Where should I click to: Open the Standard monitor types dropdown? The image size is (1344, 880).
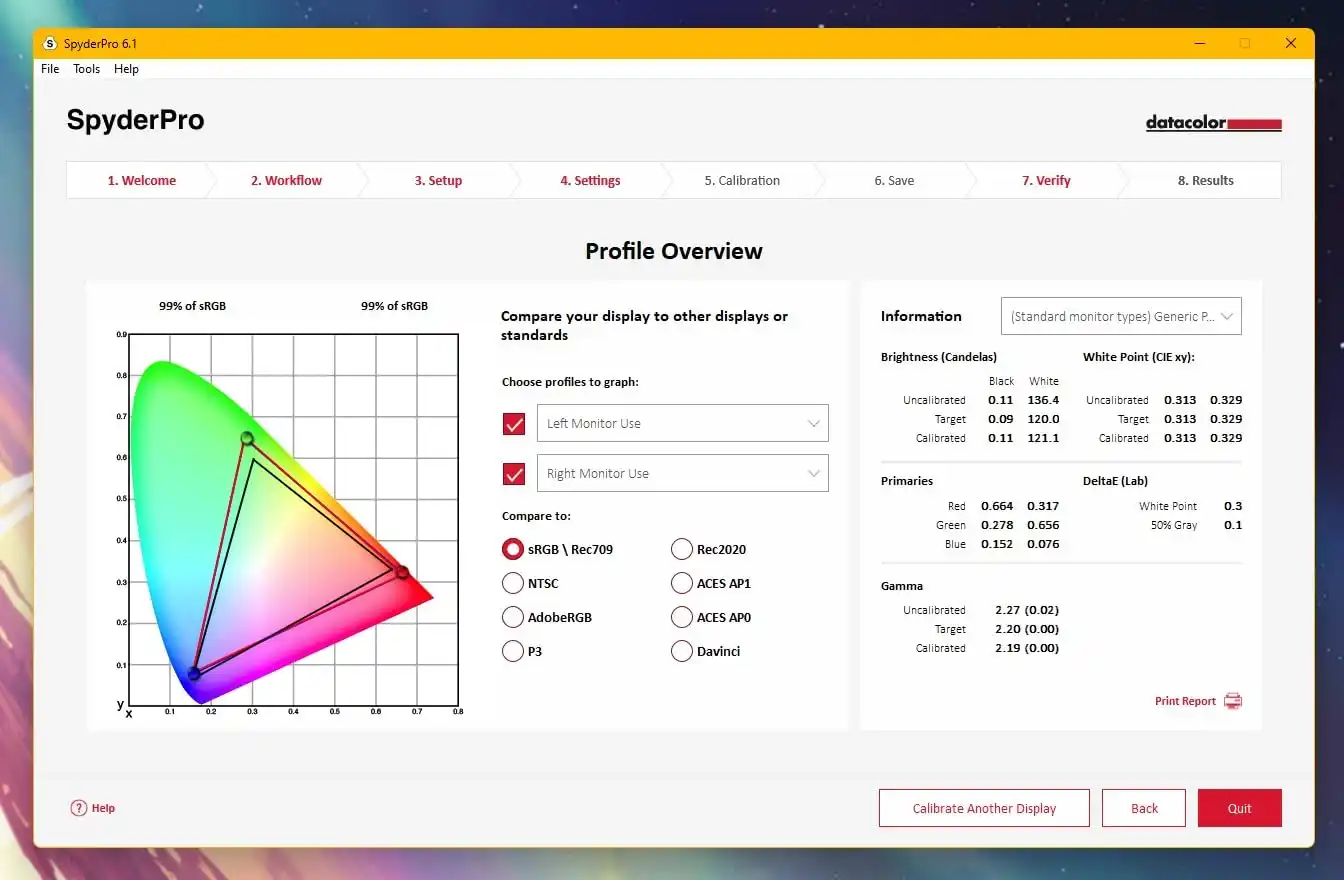pyautogui.click(x=1121, y=316)
